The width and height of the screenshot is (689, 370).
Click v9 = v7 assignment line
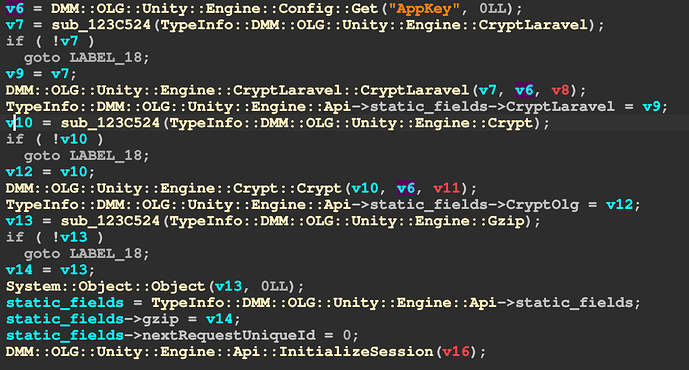(41, 74)
